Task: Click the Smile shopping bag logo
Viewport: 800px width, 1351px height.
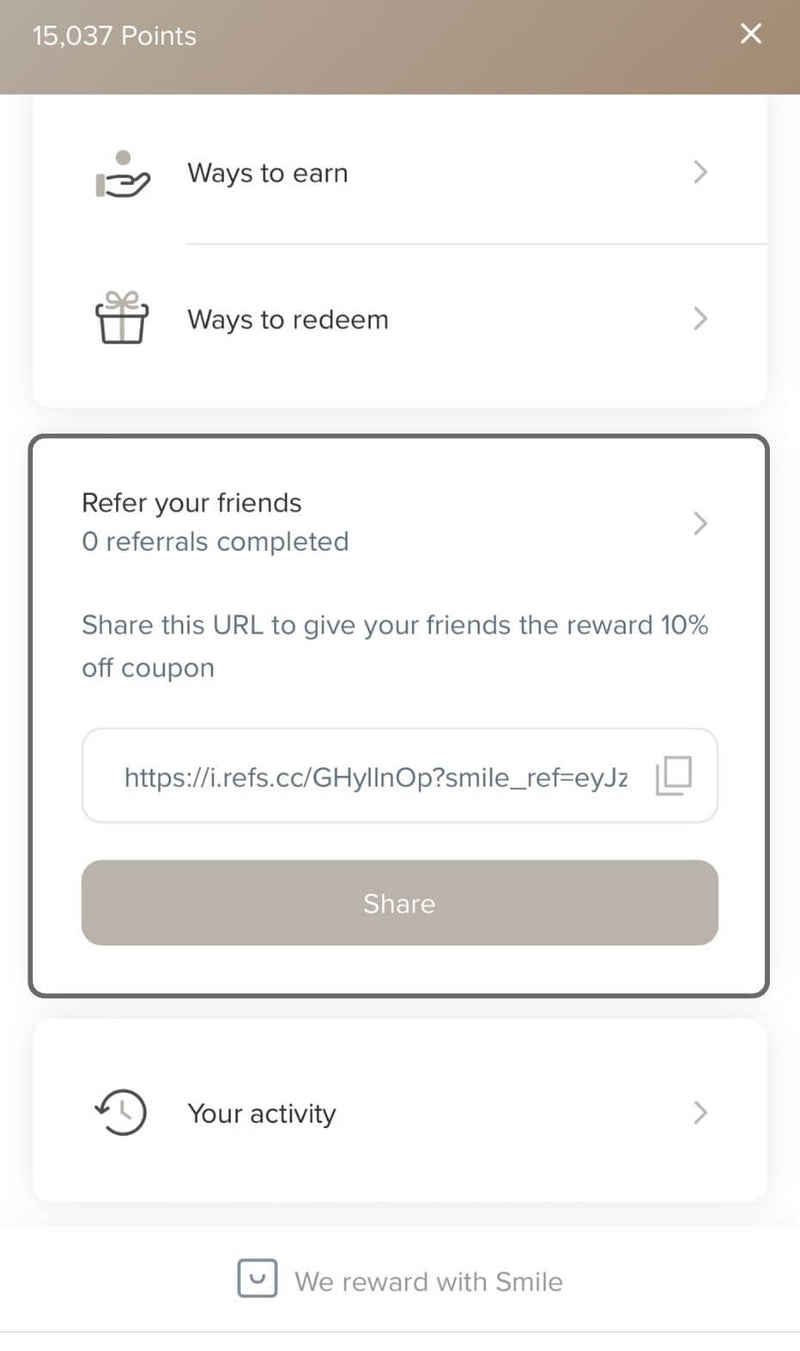Action: click(x=258, y=1279)
